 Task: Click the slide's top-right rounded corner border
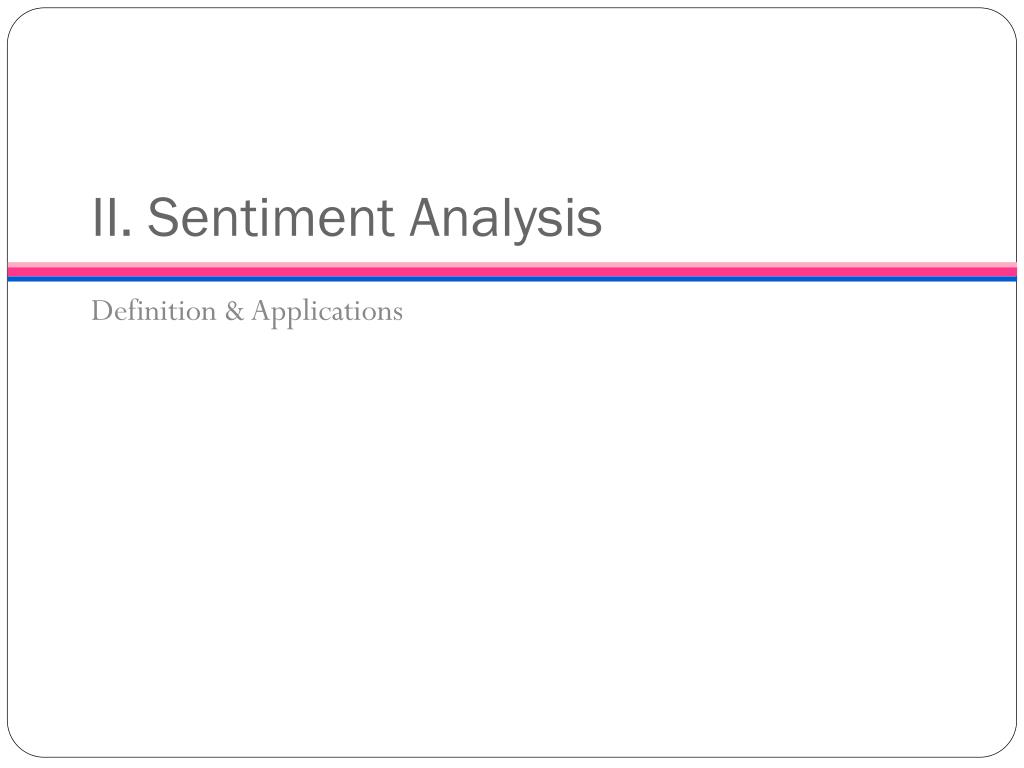click(1005, 20)
